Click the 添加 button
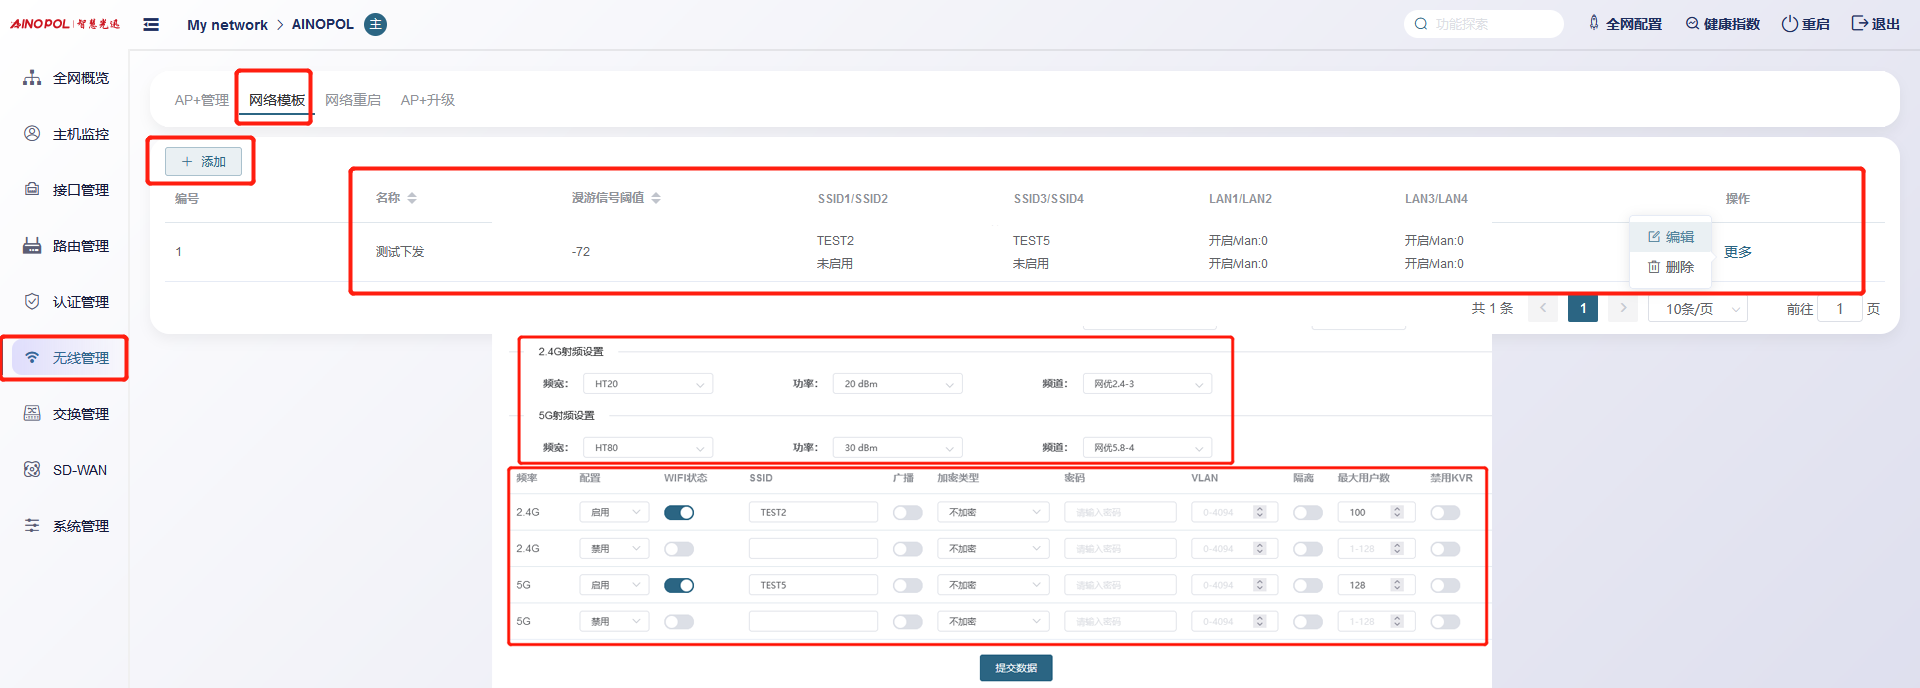Viewport: 1920px width, 688px height. (x=203, y=161)
